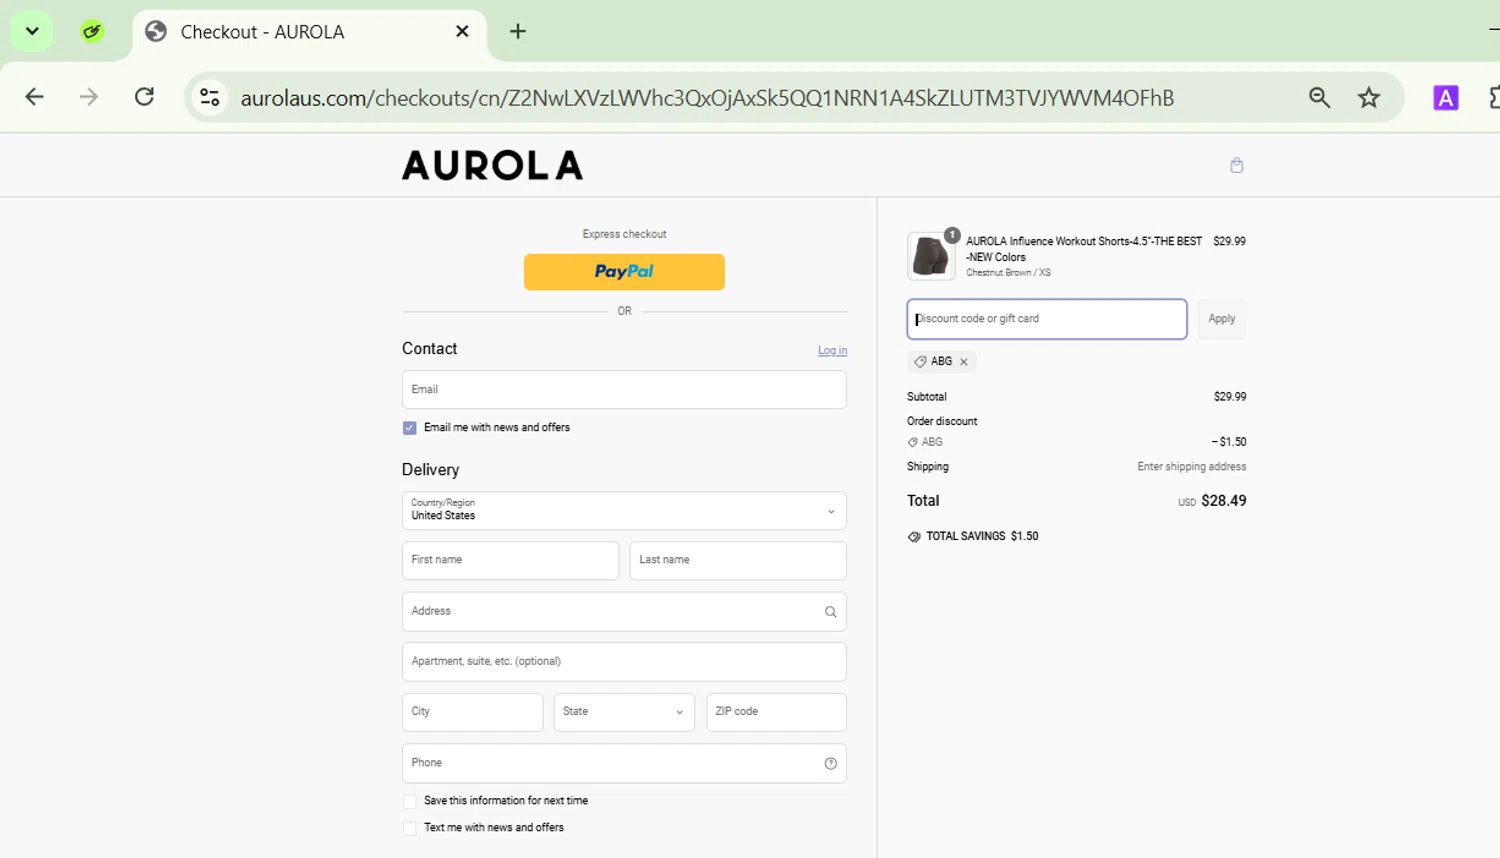
Task: Click the green pinned extension tab icon
Action: click(x=92, y=32)
